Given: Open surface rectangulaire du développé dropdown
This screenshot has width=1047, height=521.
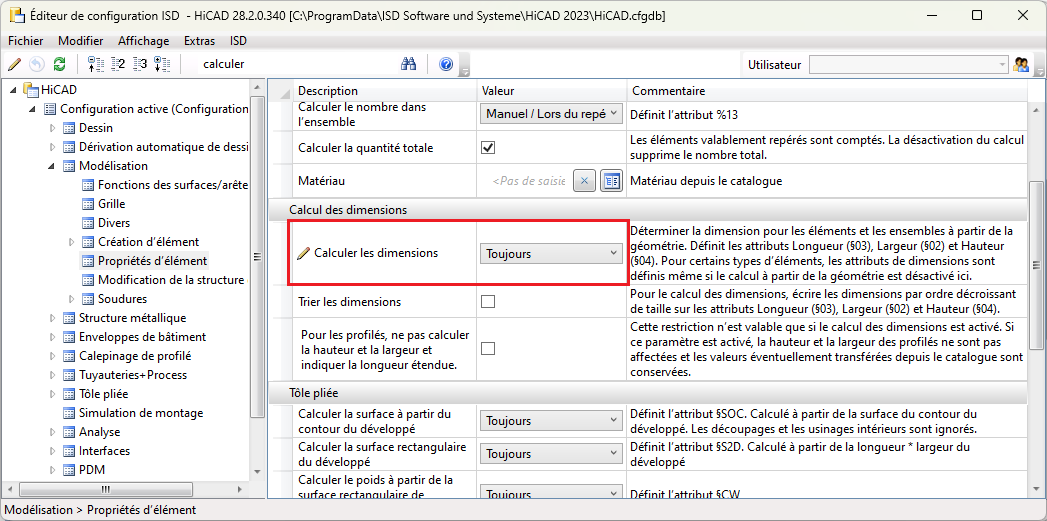Looking at the screenshot, I should point(551,454).
